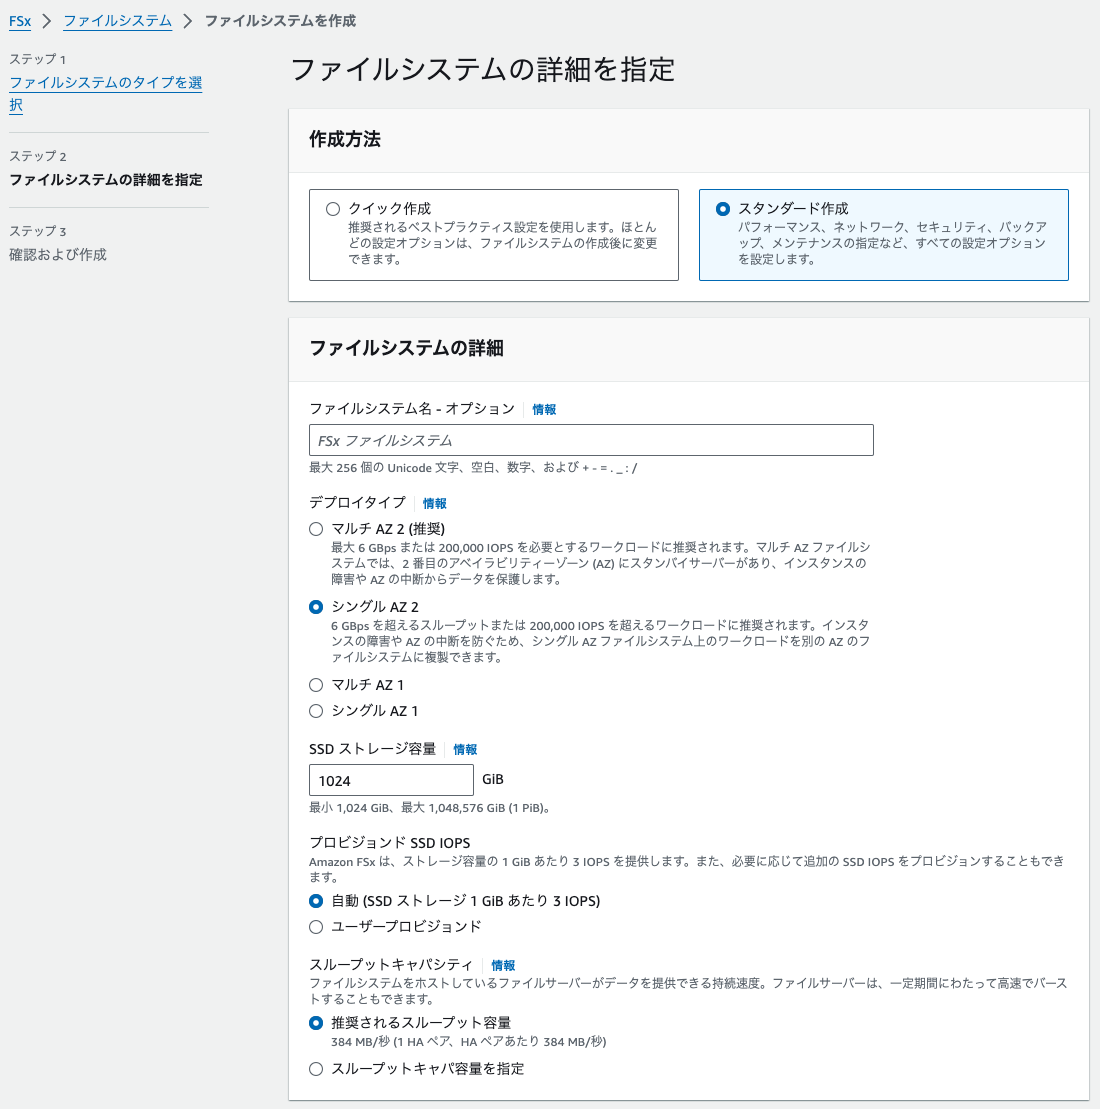Click the ファイルシステムの詳細を指定 step label

pyautogui.click(x=105, y=180)
